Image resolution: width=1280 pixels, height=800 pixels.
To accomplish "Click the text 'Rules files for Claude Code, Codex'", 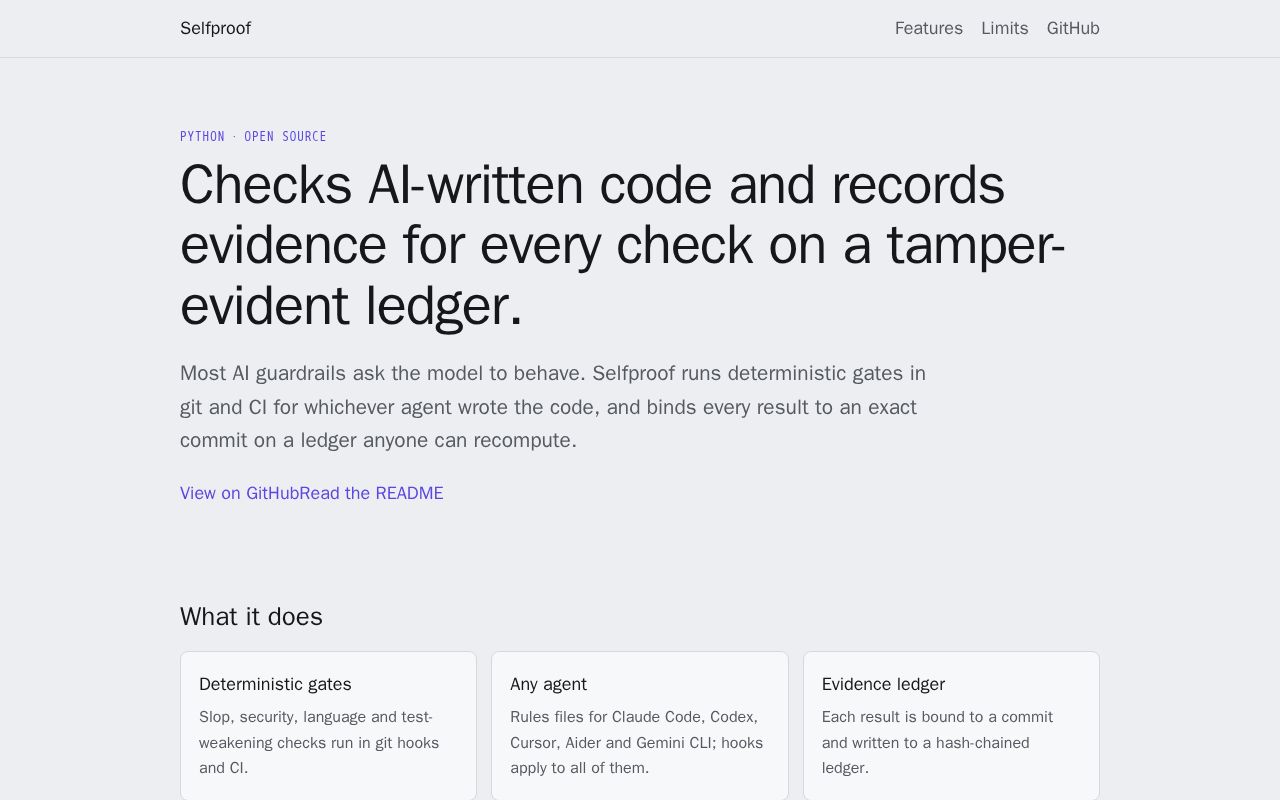I will [x=636, y=742].
